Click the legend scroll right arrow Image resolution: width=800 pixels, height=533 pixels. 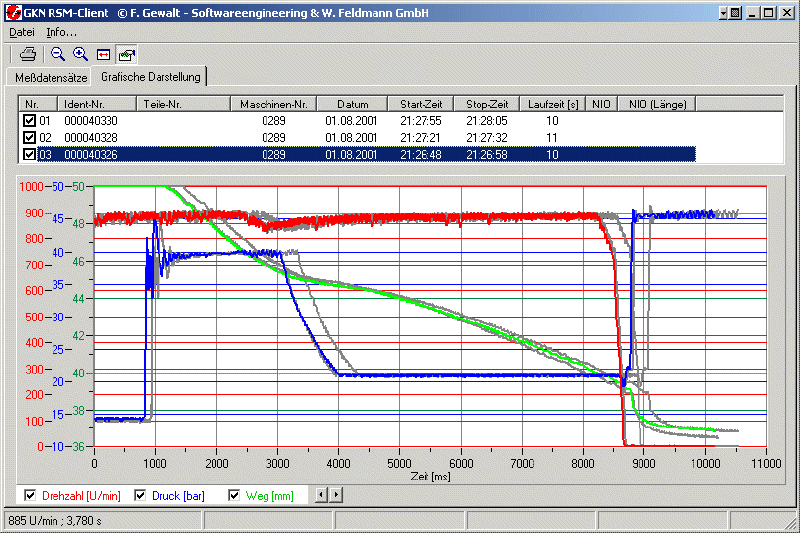[335, 495]
